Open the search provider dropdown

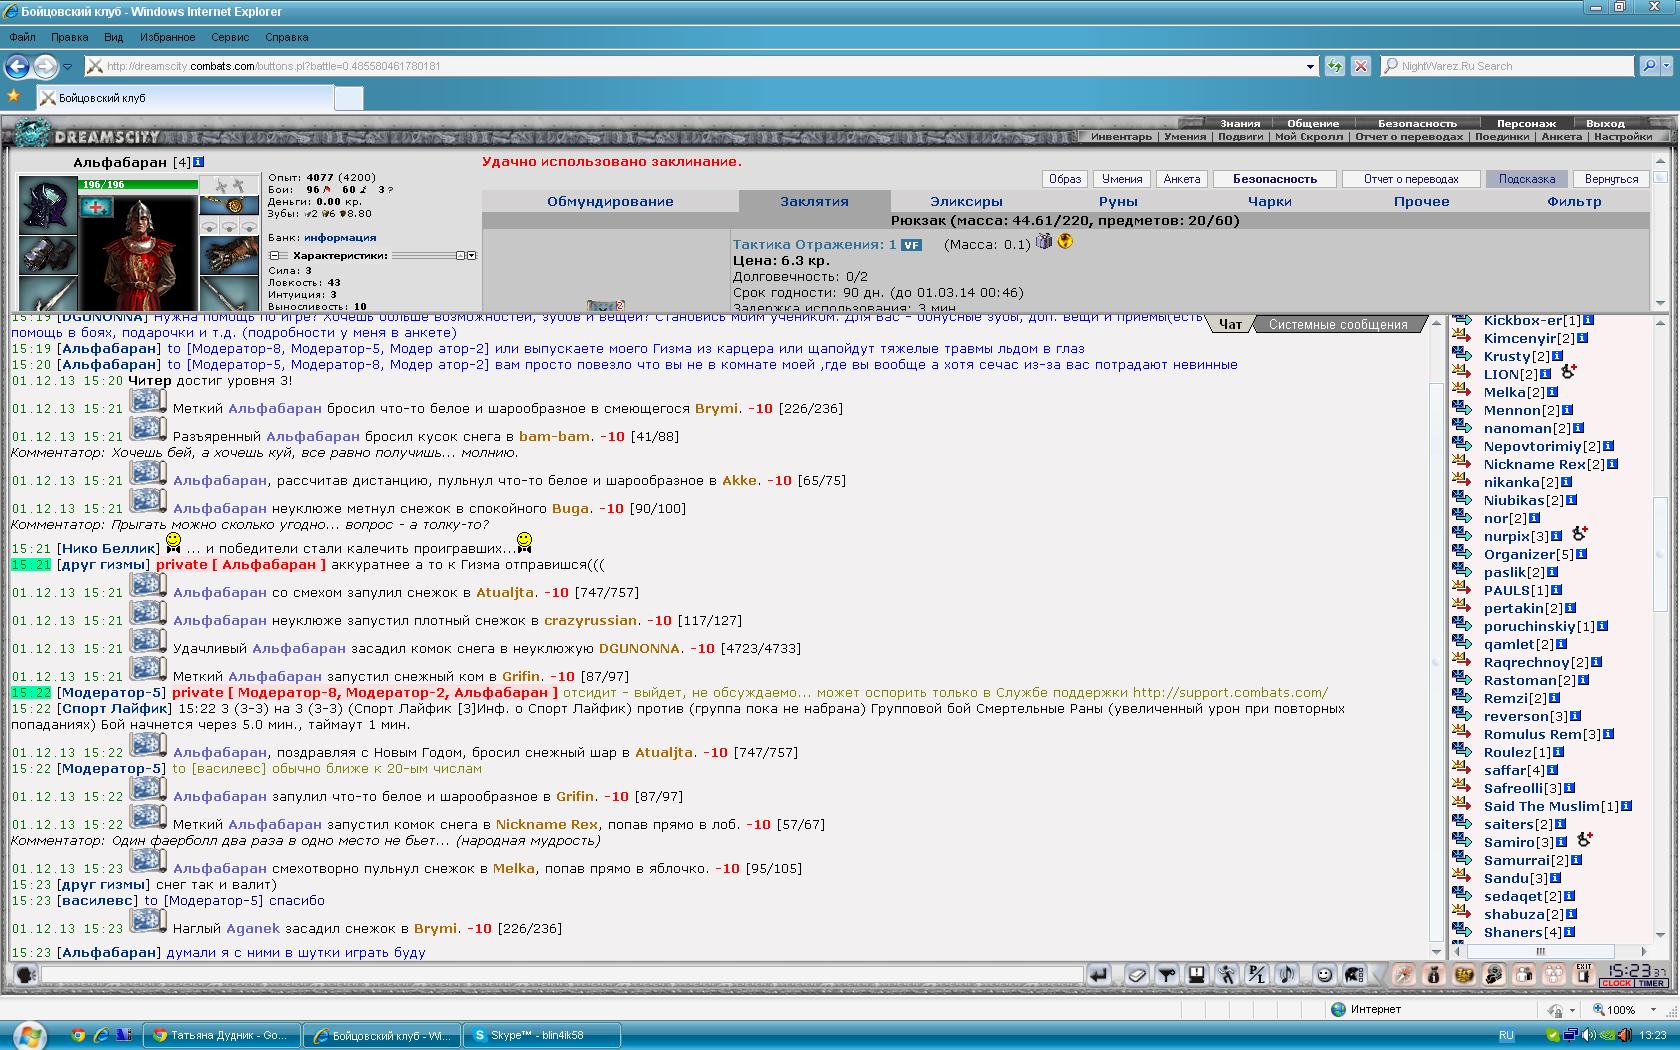coord(1668,66)
